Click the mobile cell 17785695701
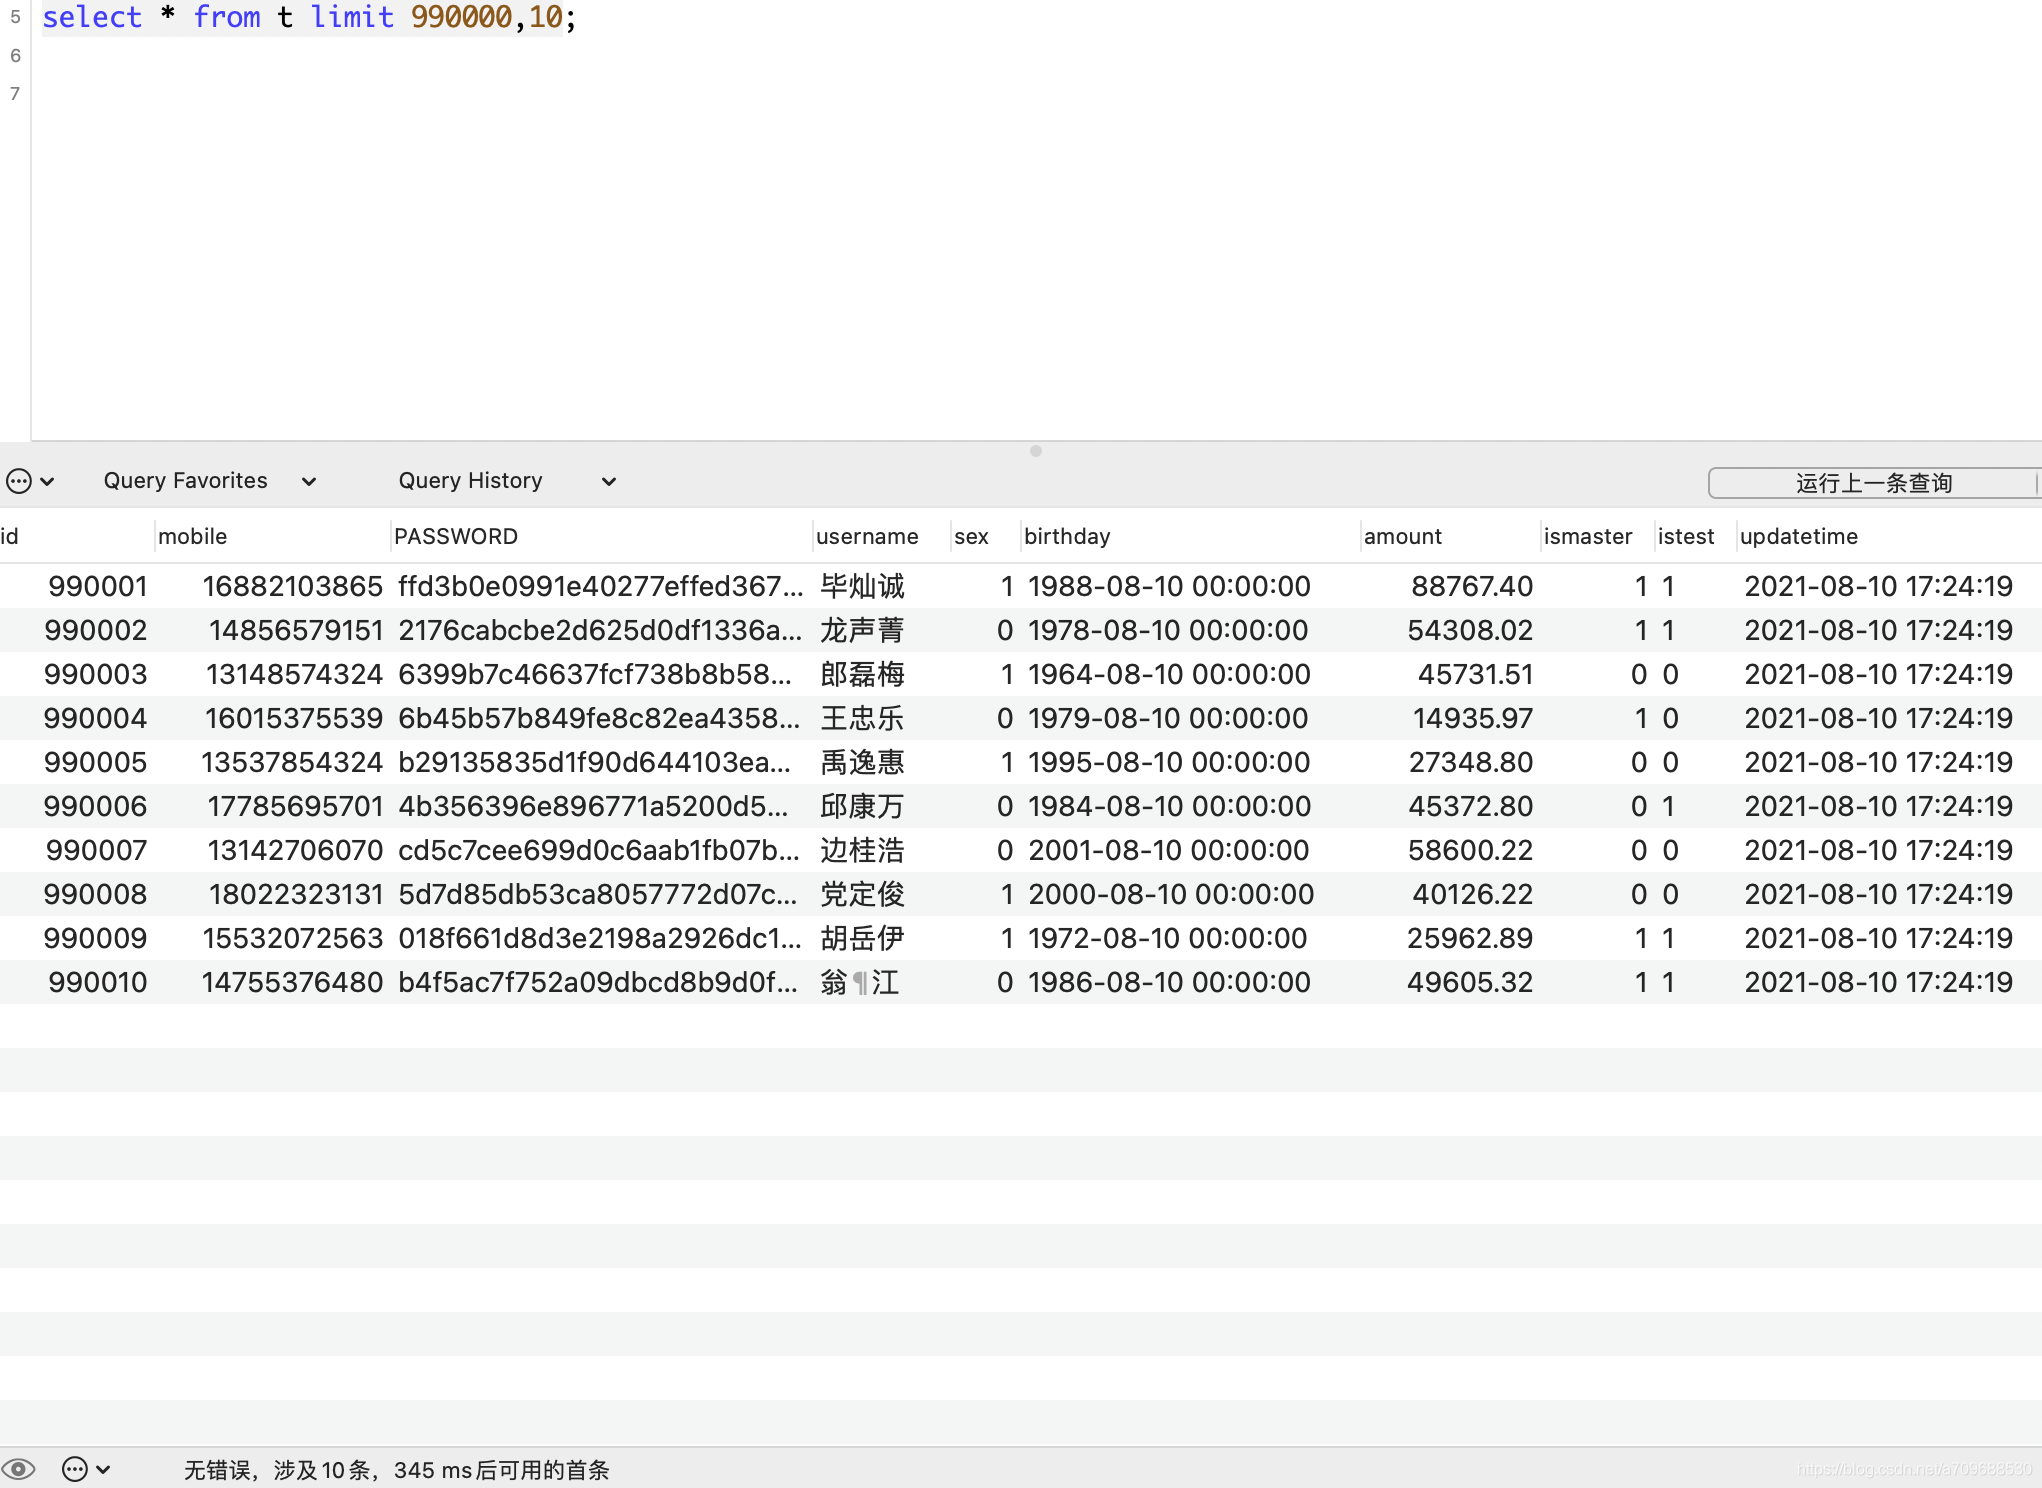The width and height of the screenshot is (2042, 1488). (x=295, y=806)
